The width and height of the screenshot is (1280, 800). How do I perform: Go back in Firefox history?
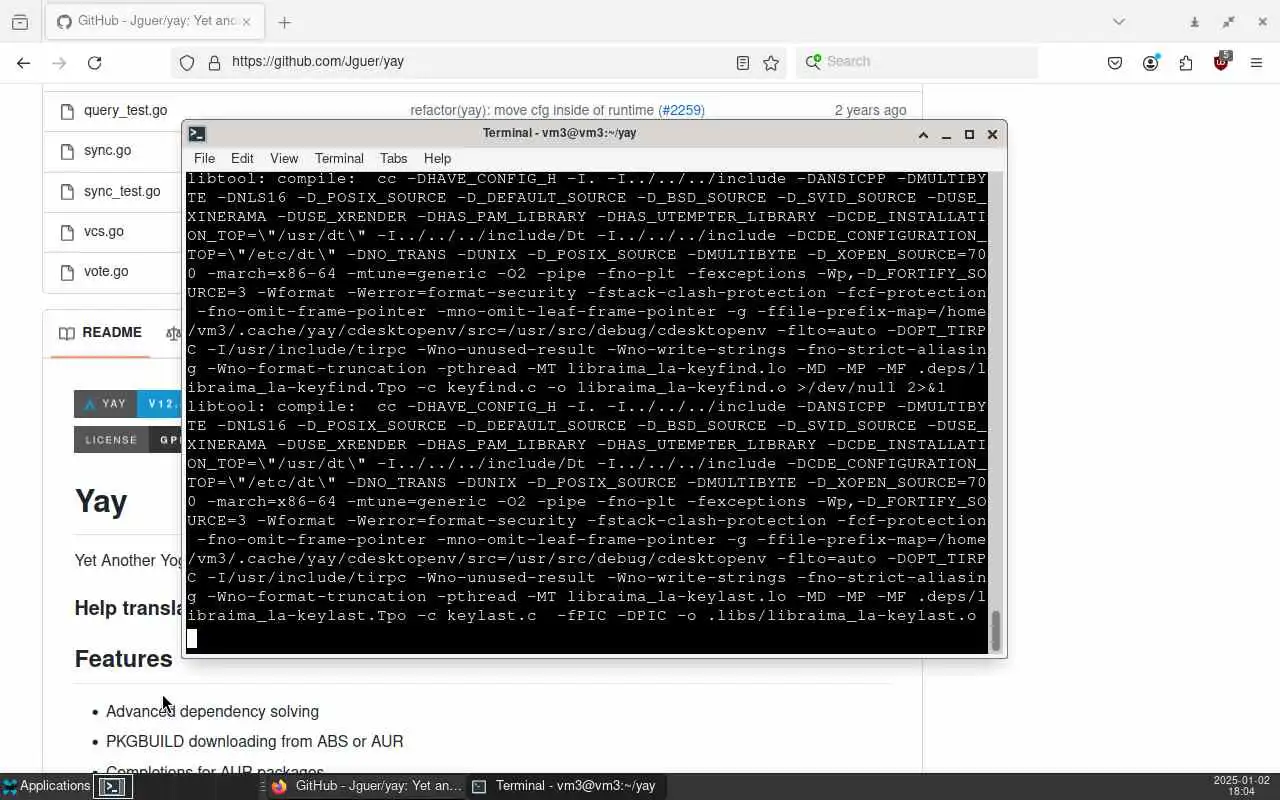[x=24, y=62]
